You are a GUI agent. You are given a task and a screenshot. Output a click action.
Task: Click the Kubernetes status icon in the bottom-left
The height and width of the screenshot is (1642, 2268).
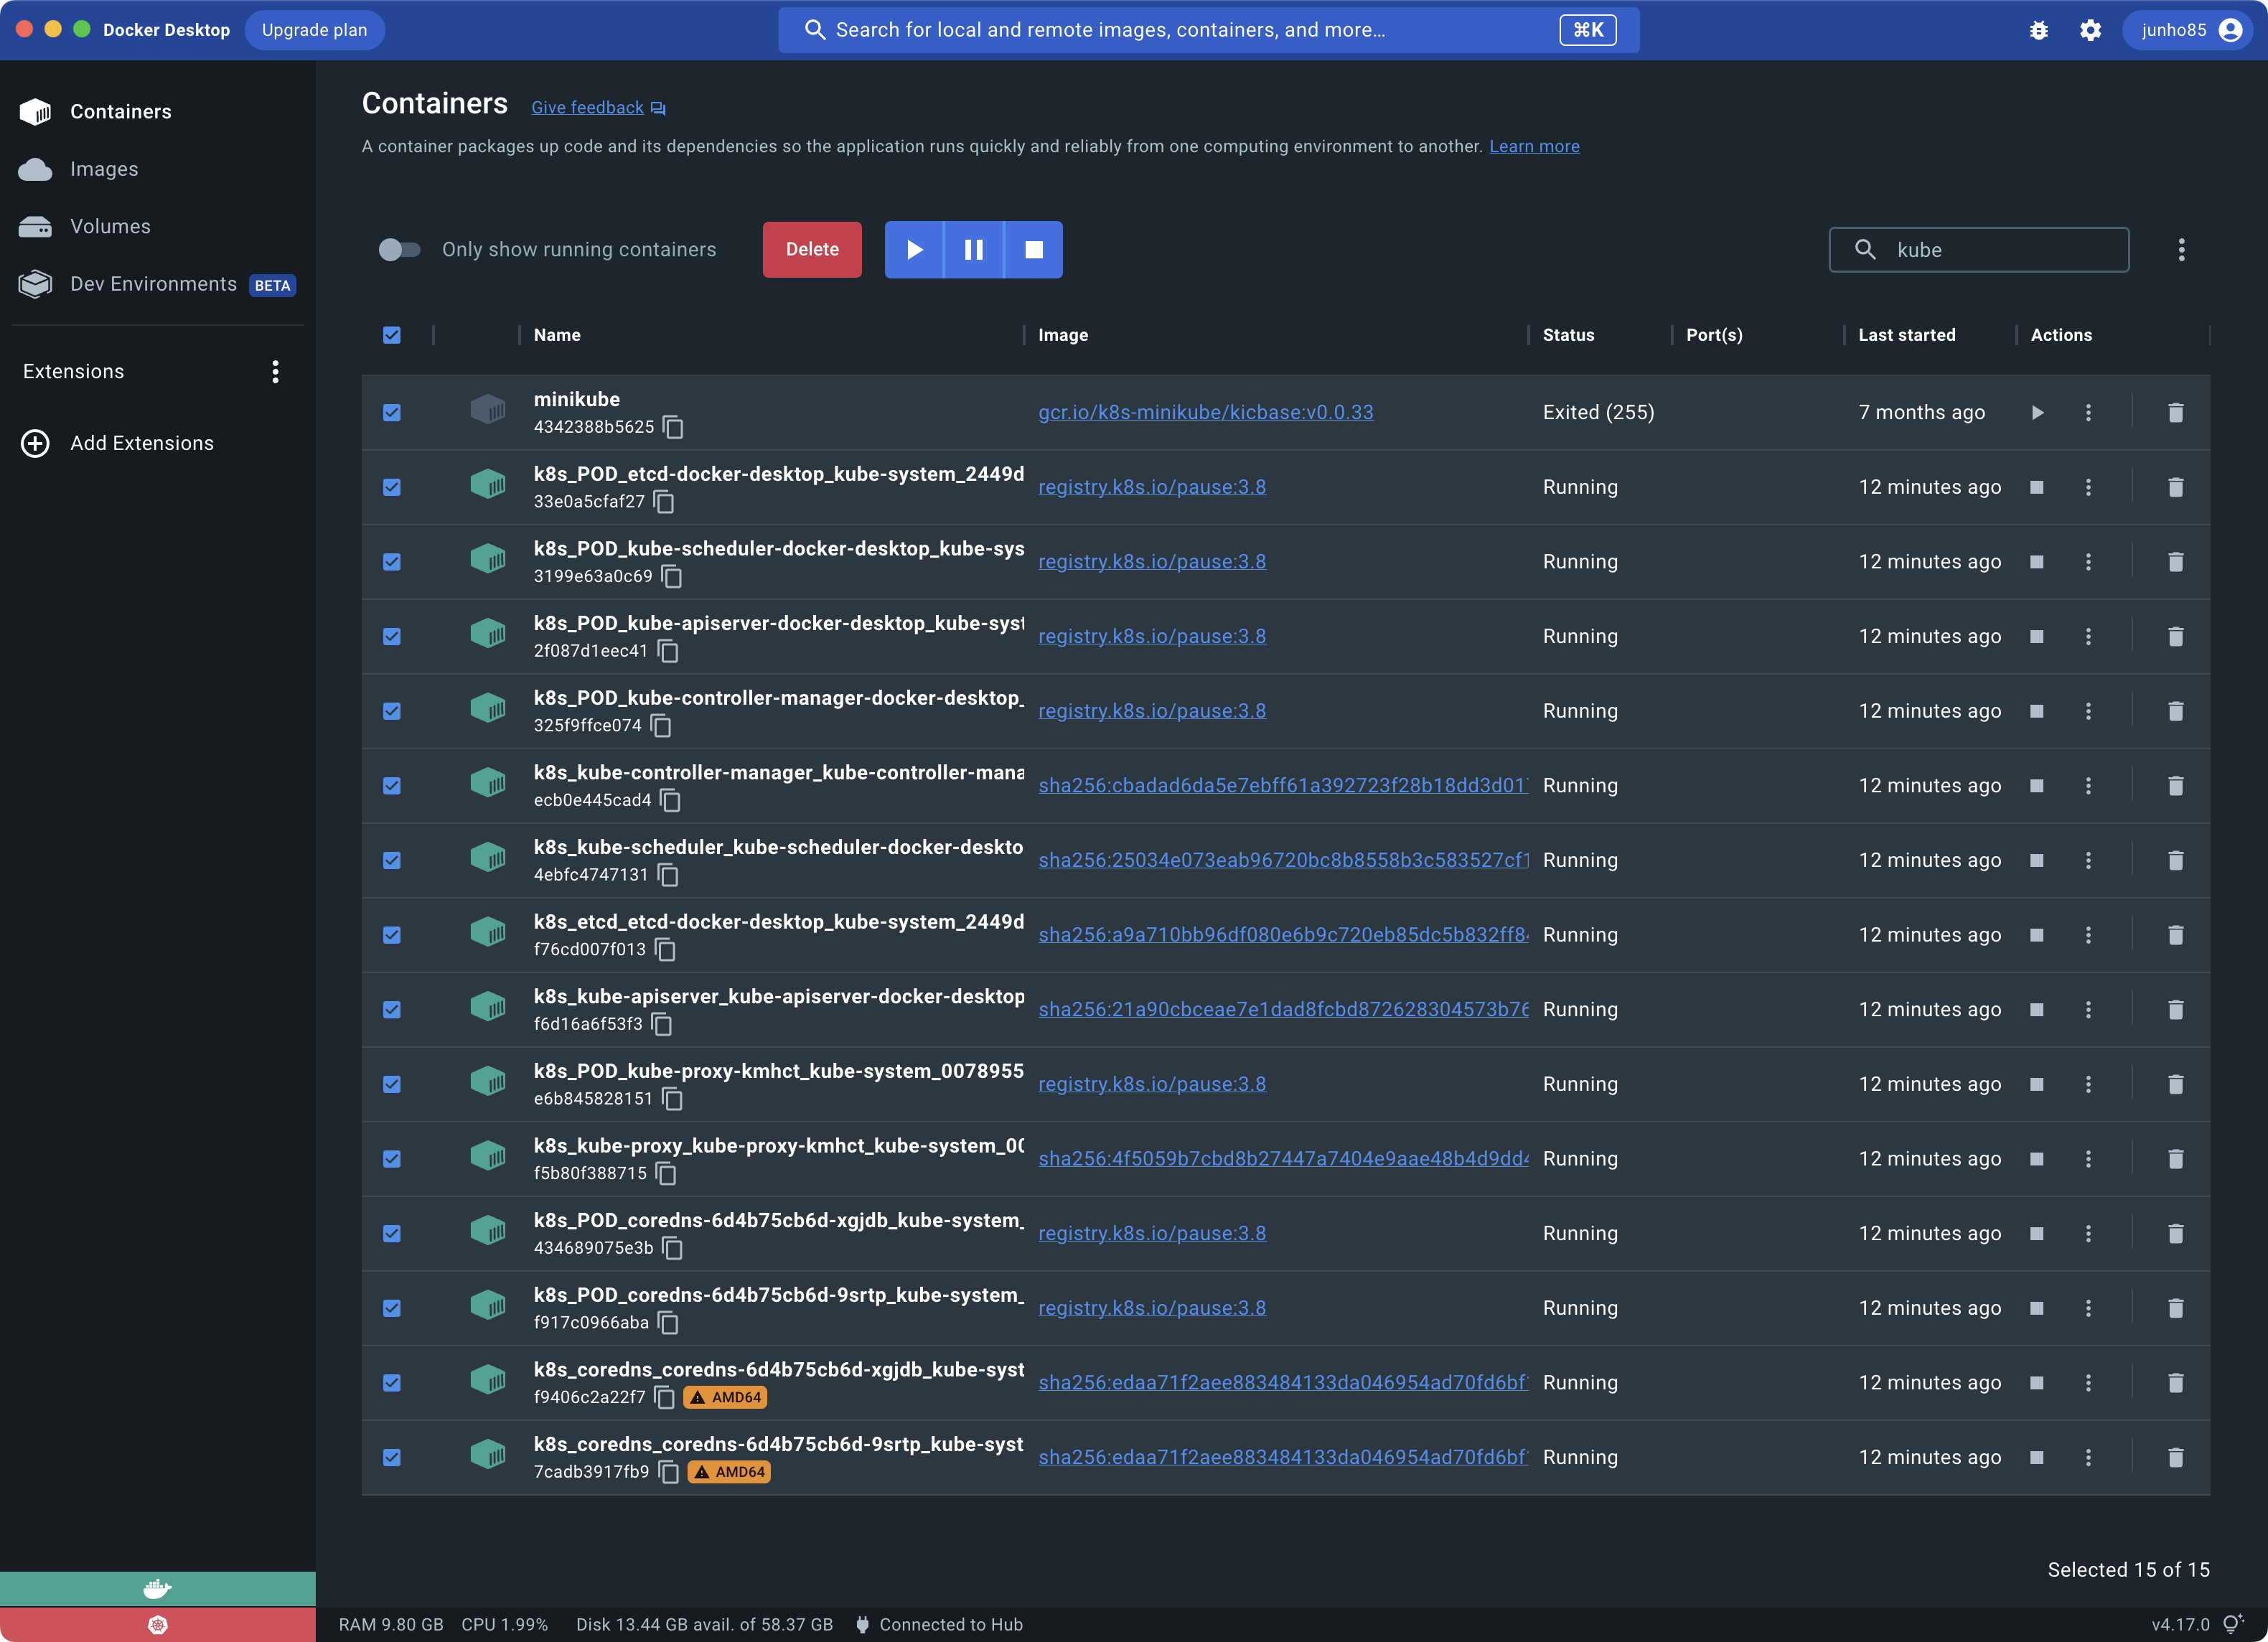coord(157,1625)
